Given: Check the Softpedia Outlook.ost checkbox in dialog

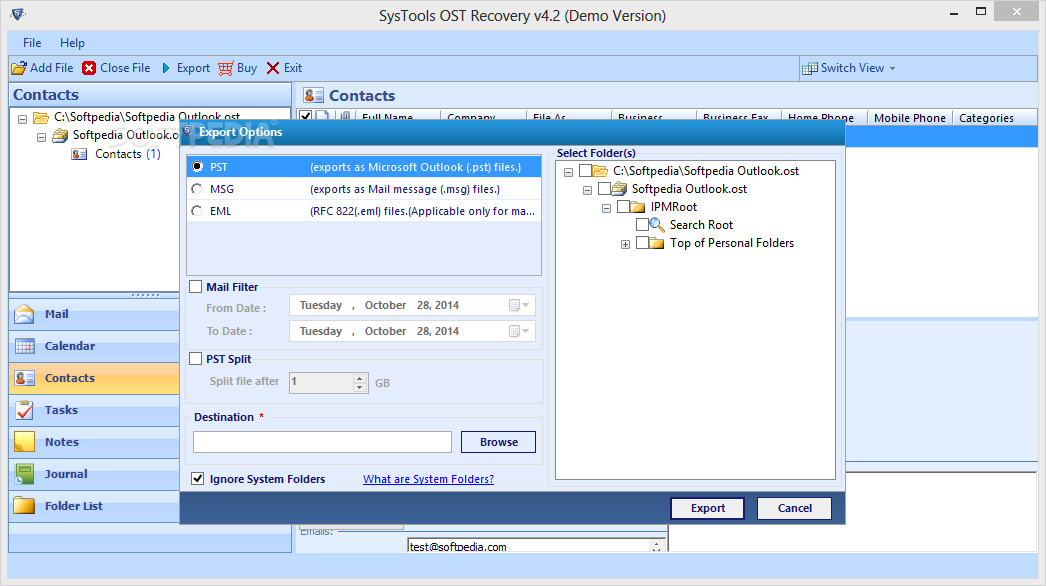Looking at the screenshot, I should point(604,189).
